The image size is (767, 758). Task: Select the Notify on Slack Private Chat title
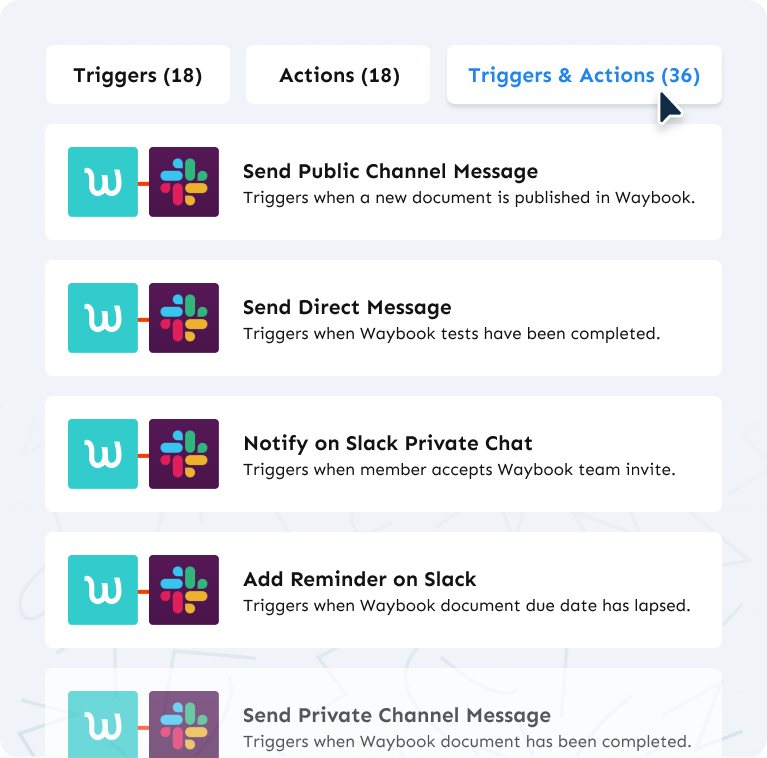click(388, 444)
